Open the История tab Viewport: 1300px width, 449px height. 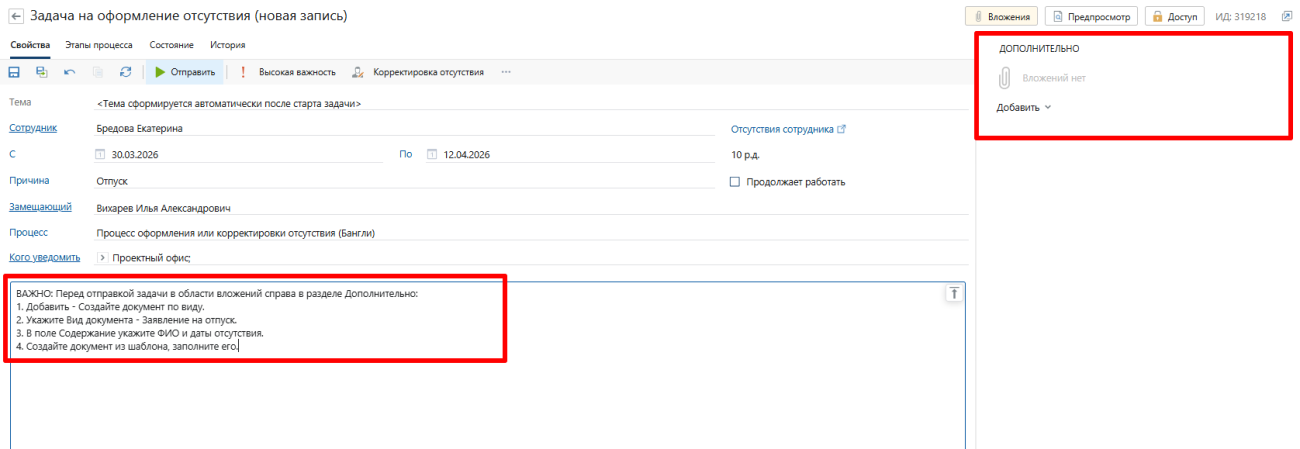(227, 45)
